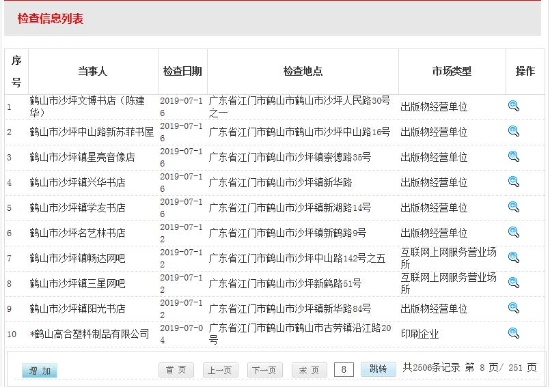
Task: View 阳光书店 record details
Action: click(x=513, y=308)
